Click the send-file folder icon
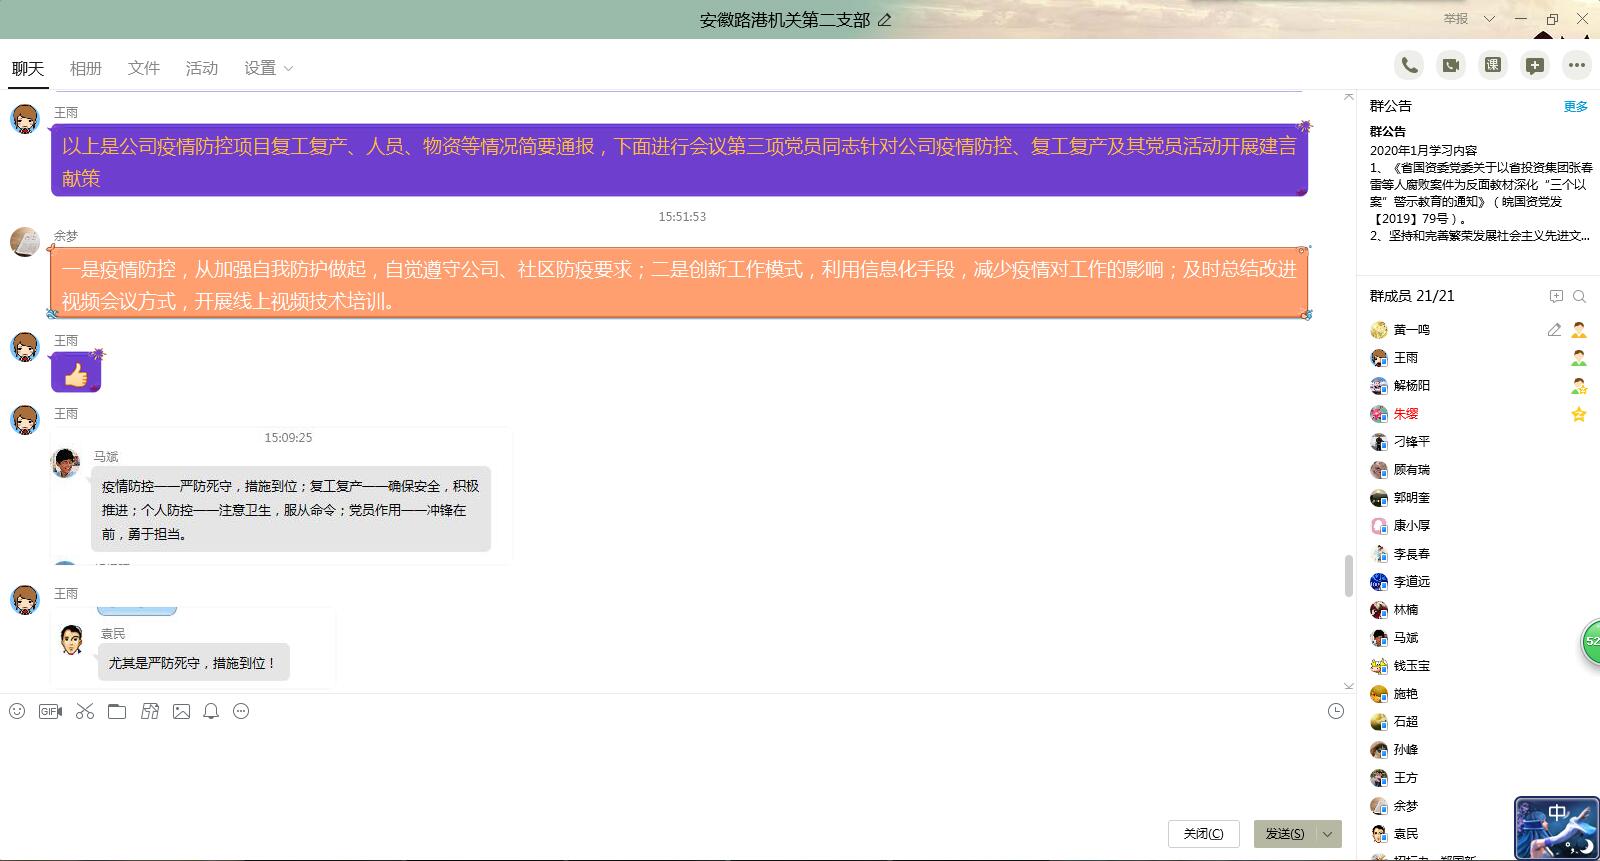 point(117,711)
